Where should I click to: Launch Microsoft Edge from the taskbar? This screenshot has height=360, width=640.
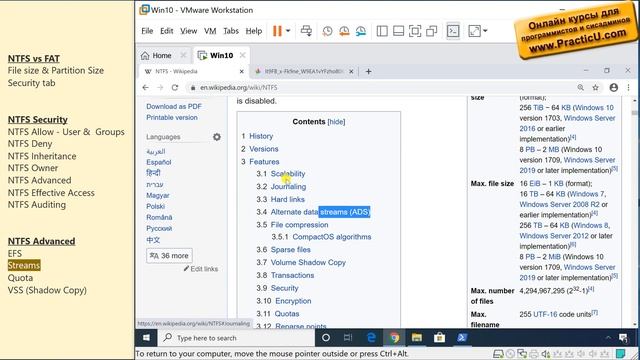[x=371, y=338]
